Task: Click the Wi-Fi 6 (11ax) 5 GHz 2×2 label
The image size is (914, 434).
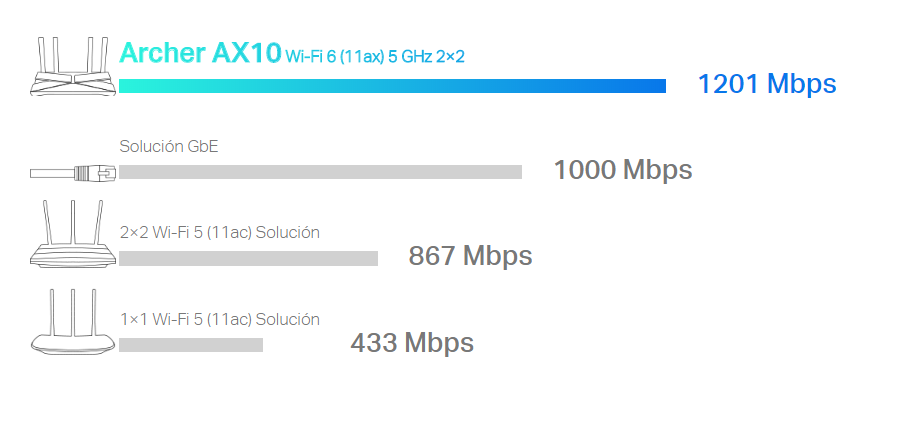Action: pyautogui.click(x=375, y=57)
